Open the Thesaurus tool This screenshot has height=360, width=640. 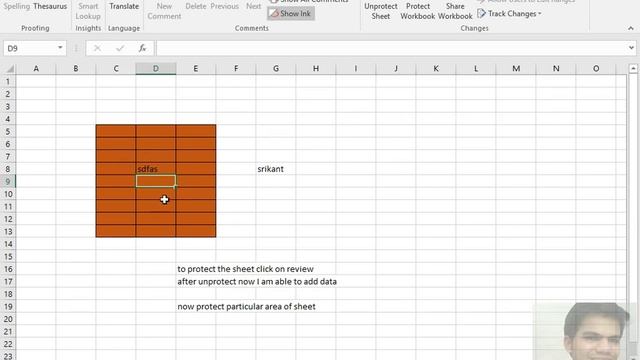coord(50,7)
